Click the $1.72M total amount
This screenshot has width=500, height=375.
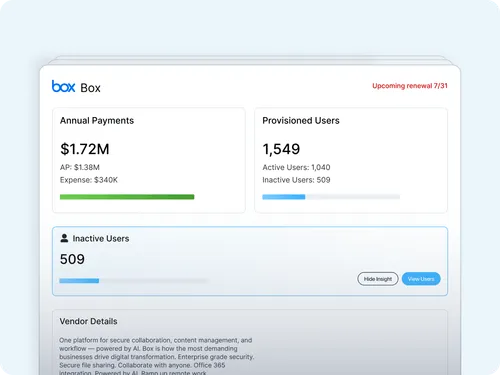tap(85, 149)
